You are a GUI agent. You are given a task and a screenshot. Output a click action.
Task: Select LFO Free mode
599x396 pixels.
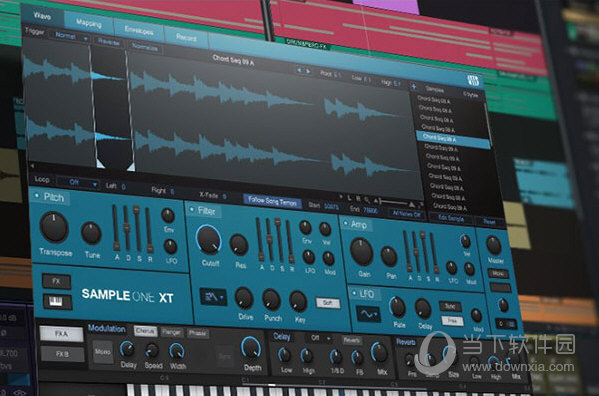click(x=452, y=321)
